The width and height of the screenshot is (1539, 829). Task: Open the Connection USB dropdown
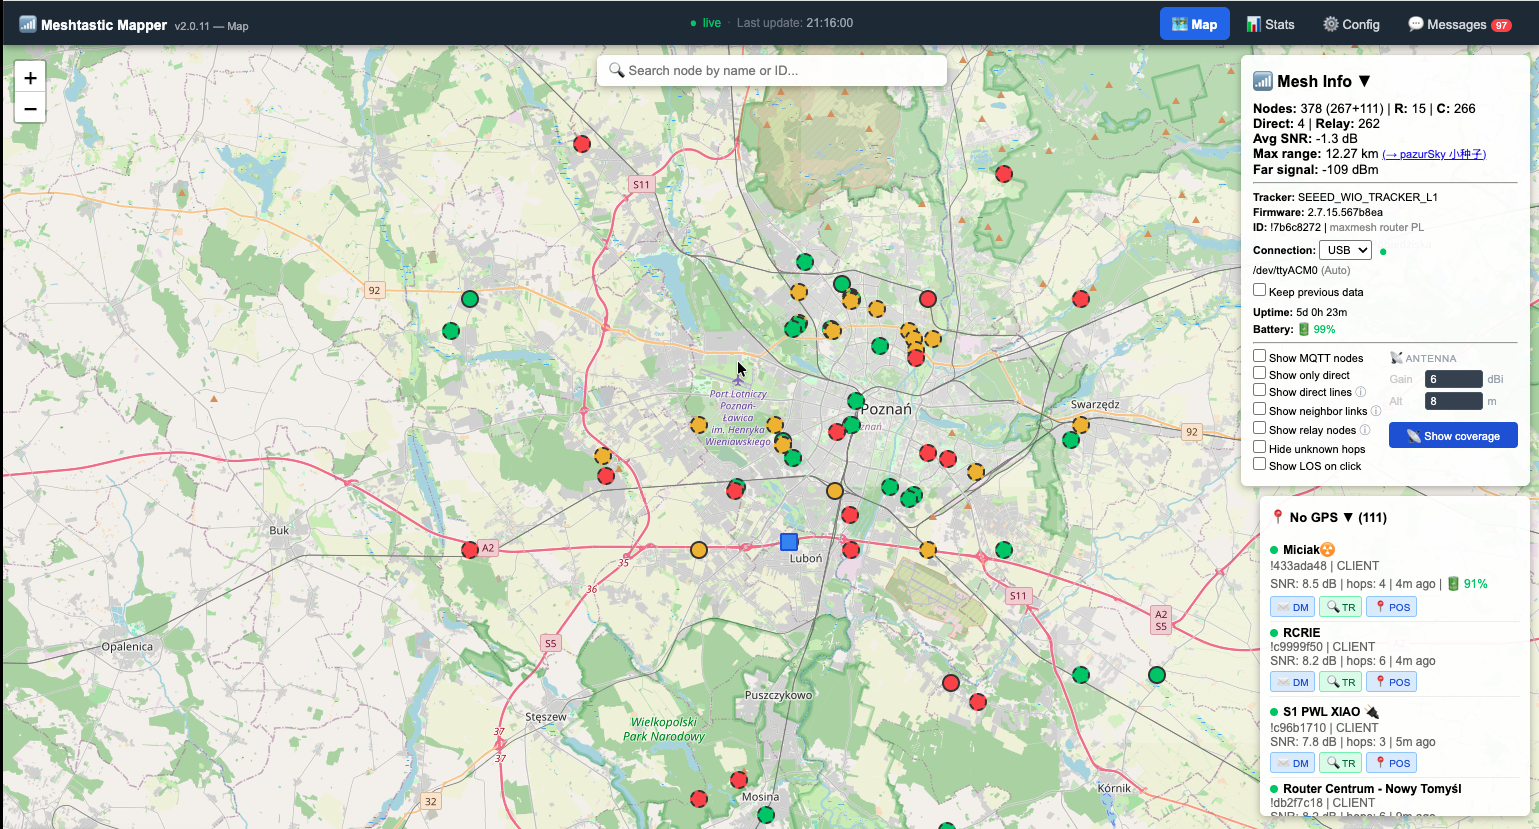pyautogui.click(x=1345, y=250)
